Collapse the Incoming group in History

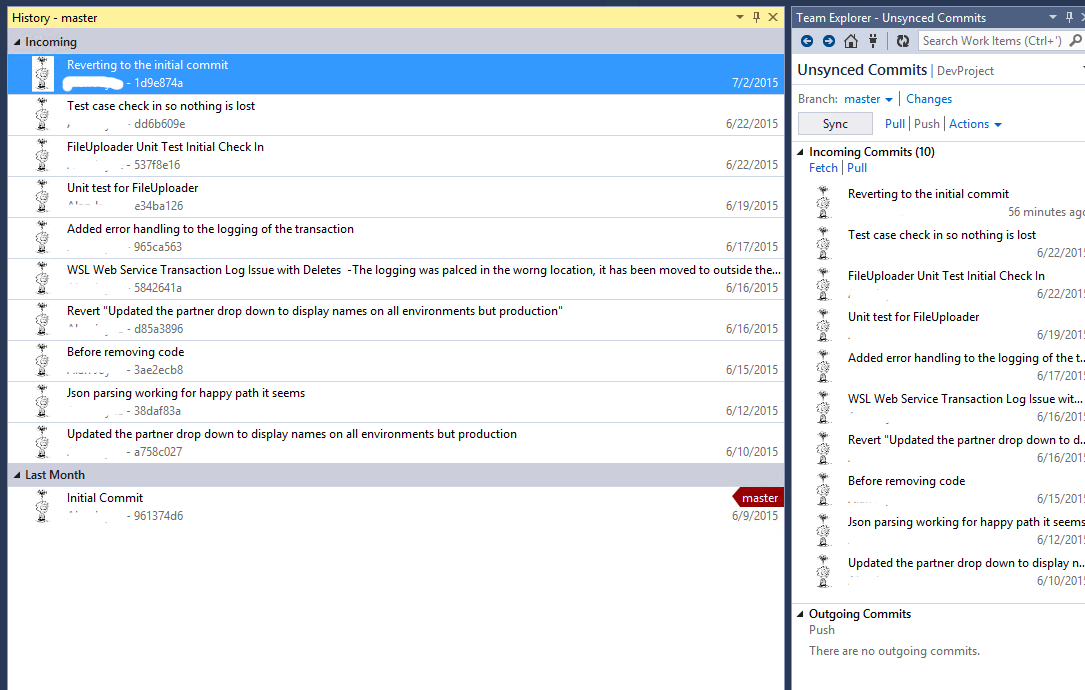tap(17, 42)
